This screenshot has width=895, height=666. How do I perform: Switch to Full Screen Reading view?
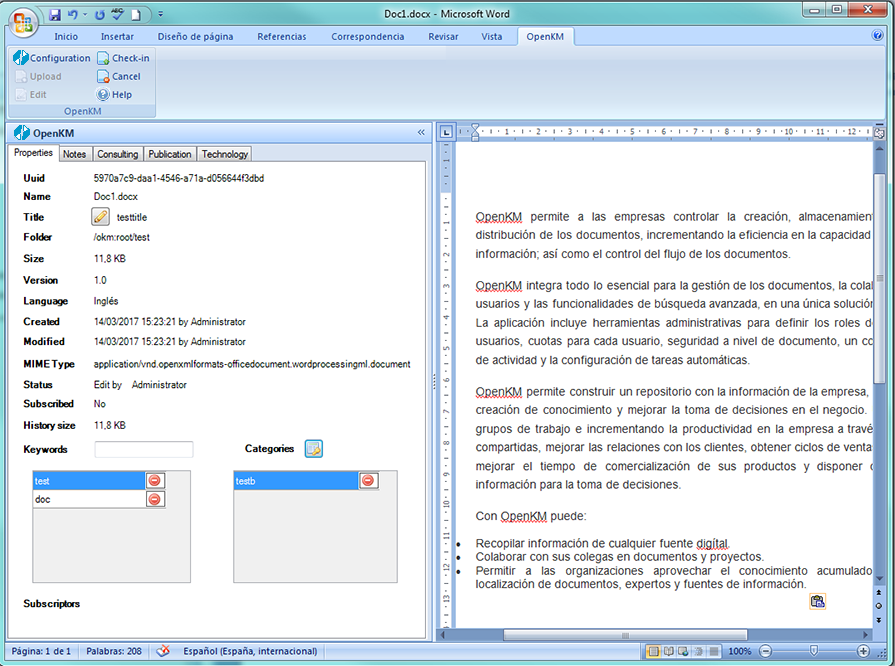(668, 651)
